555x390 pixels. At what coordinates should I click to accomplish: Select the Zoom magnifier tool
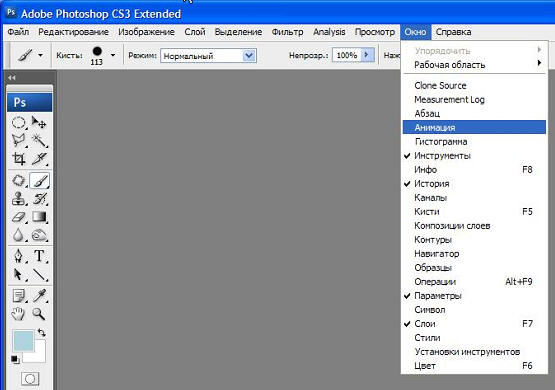coord(39,314)
